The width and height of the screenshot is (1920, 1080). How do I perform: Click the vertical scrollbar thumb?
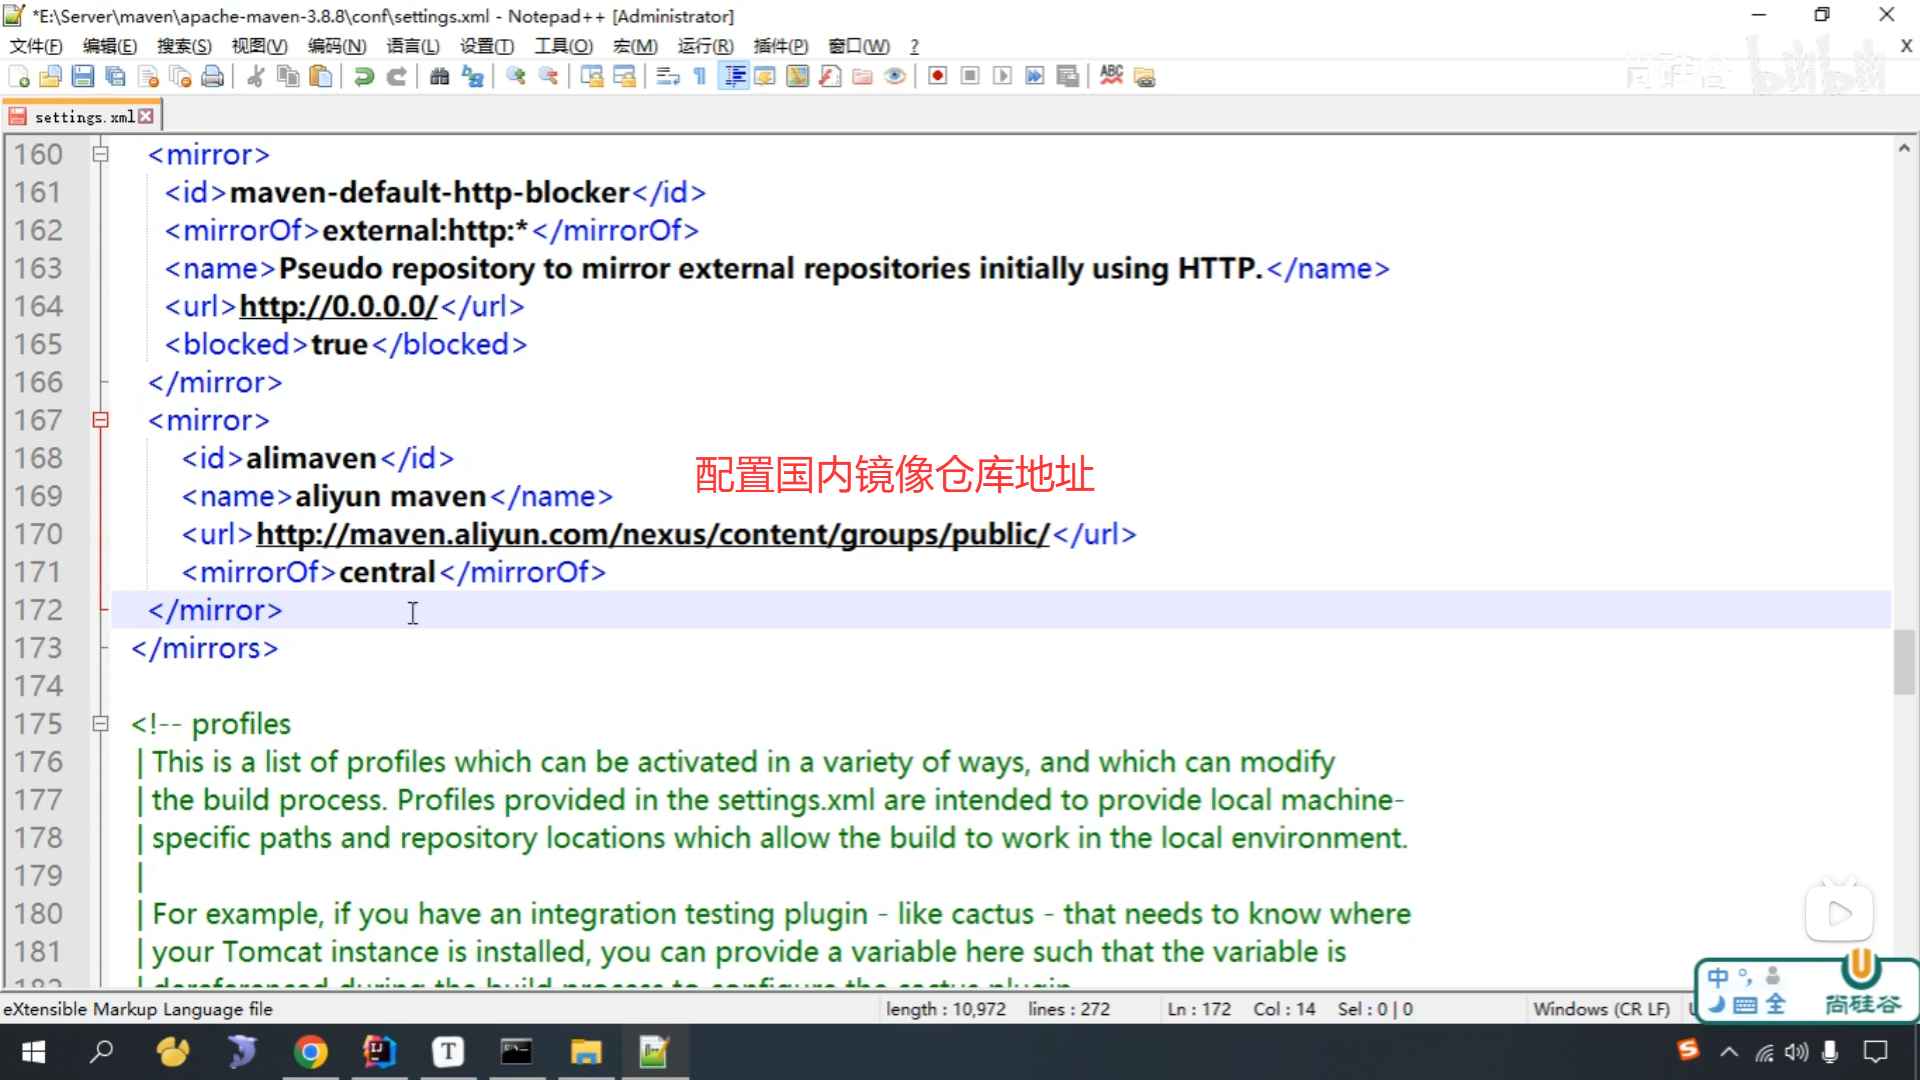pos(1904,660)
